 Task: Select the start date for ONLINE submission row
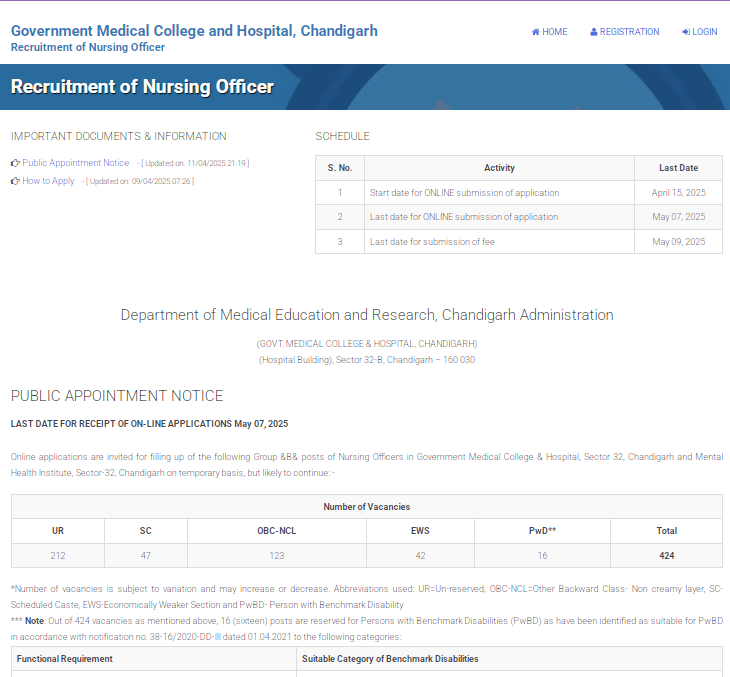464,193
